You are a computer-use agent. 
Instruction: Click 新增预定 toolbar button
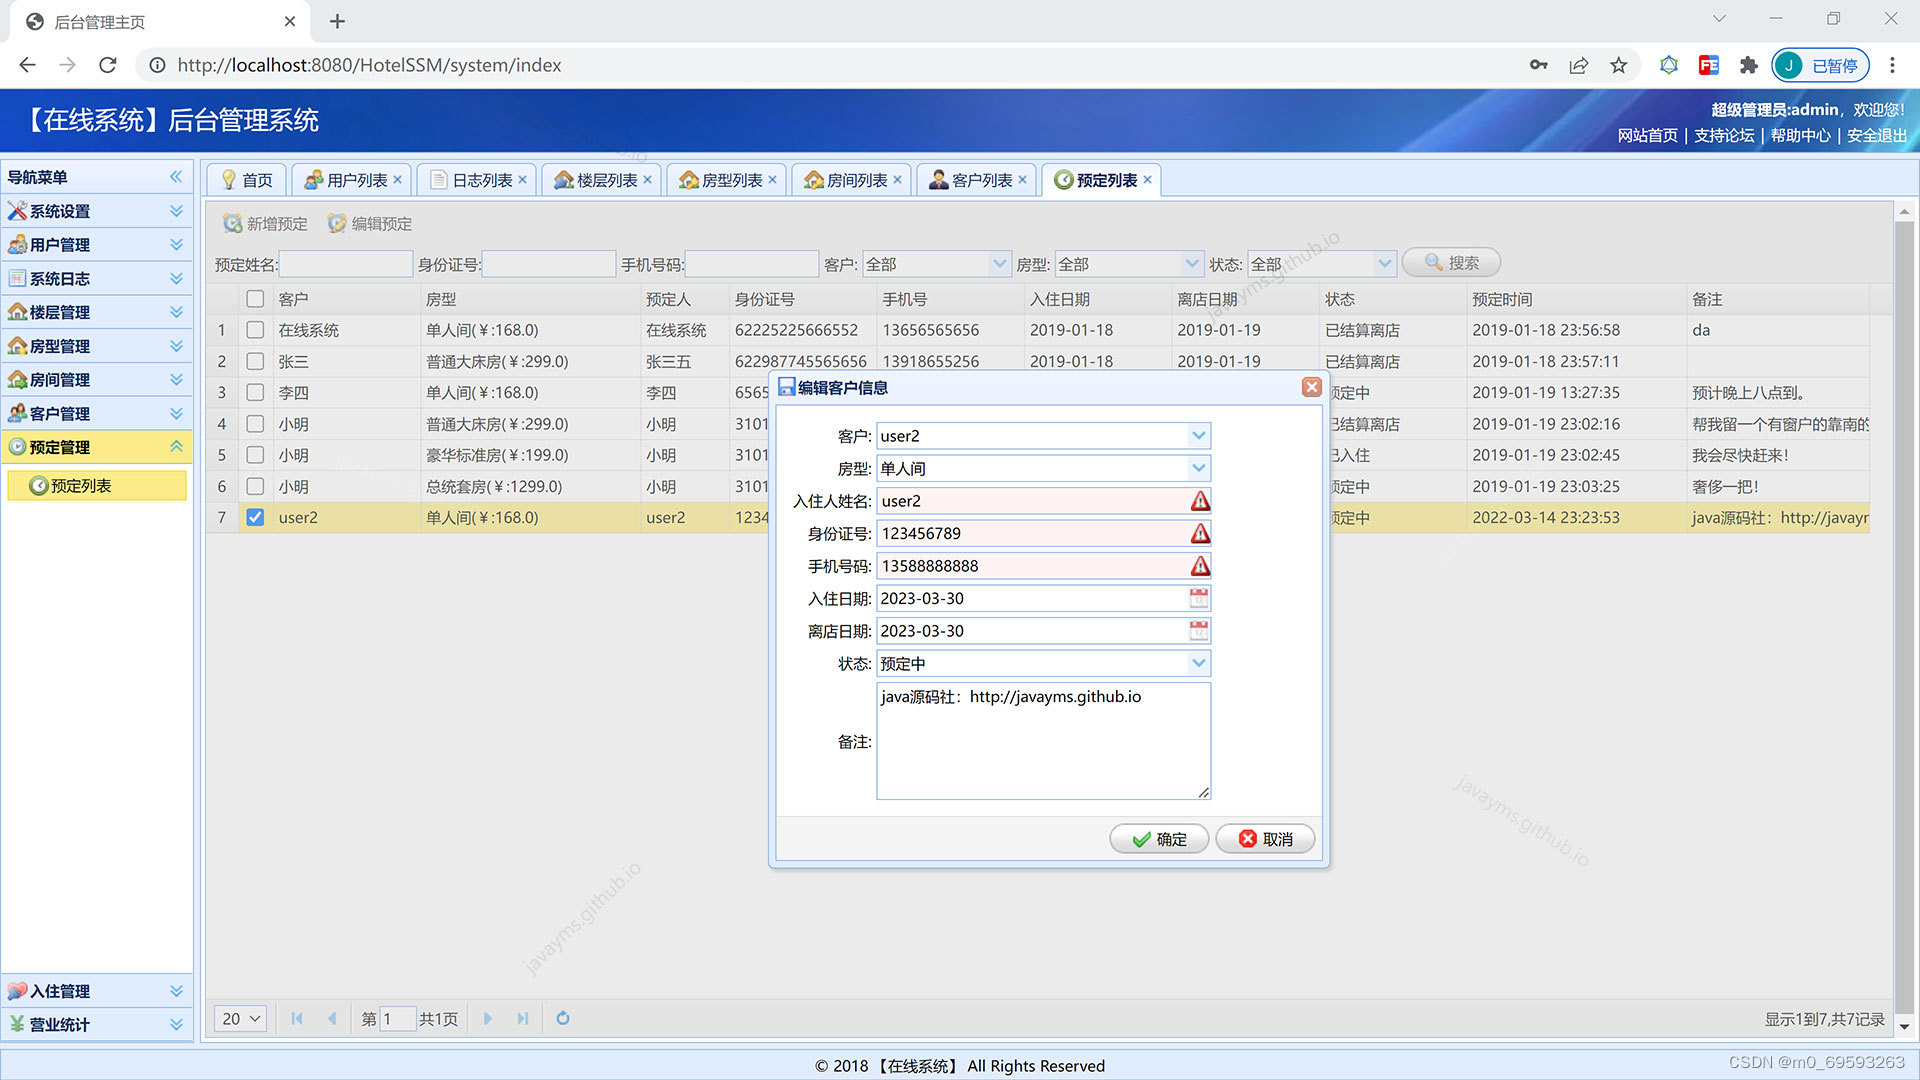point(266,224)
